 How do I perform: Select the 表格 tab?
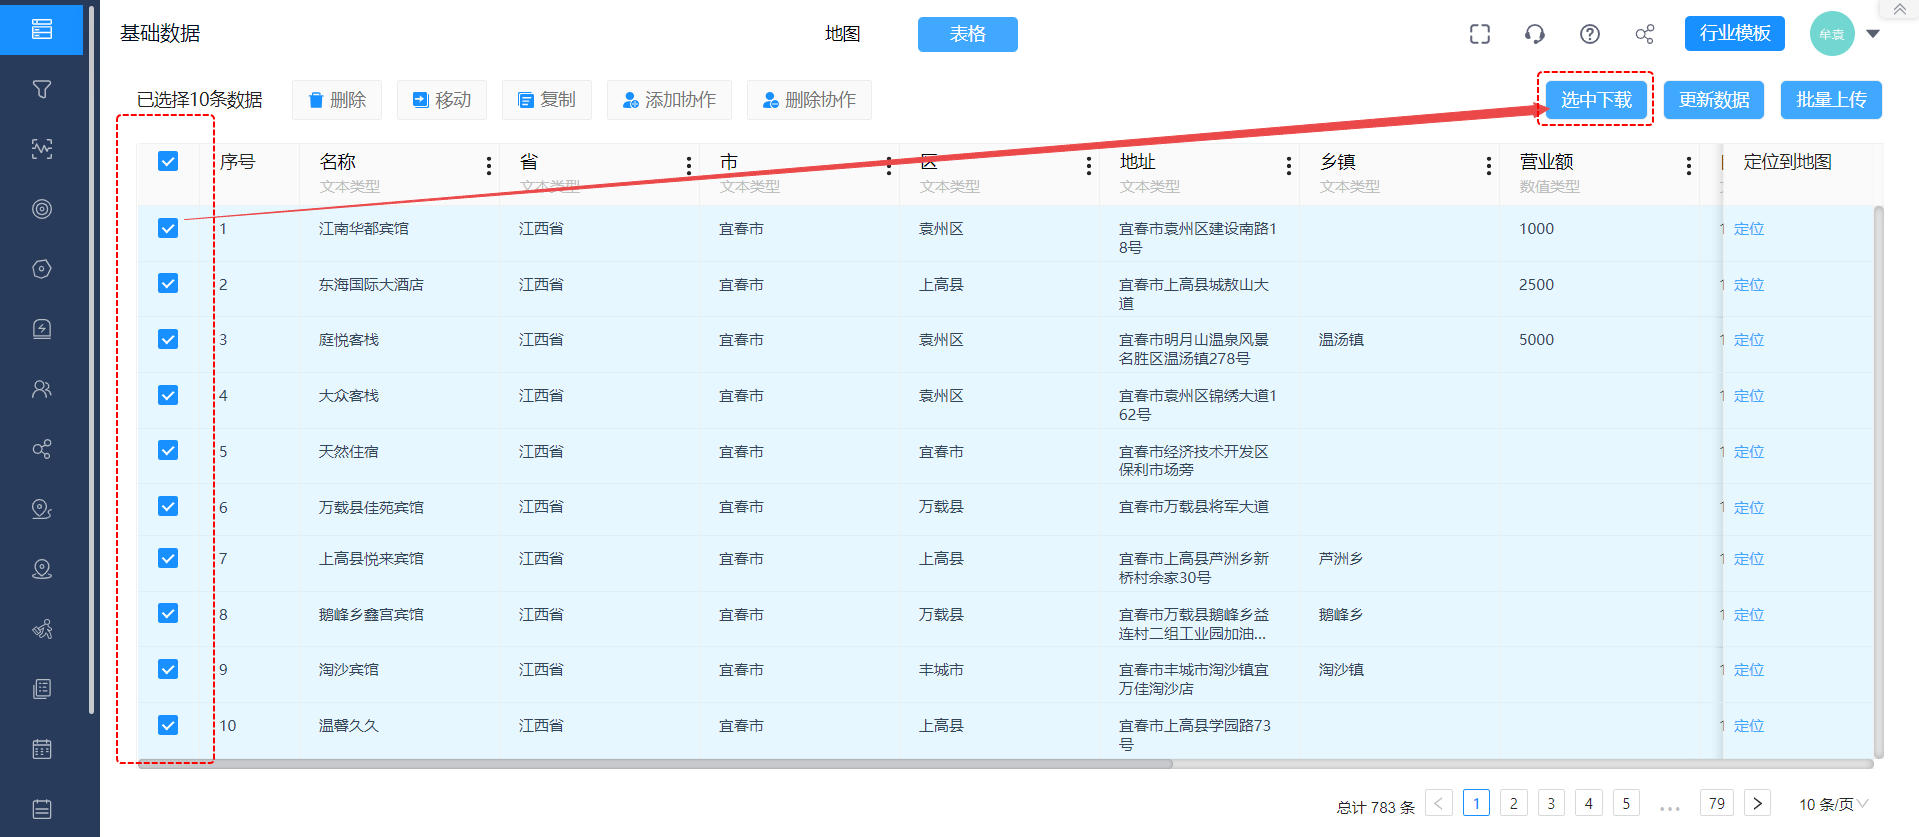(x=968, y=34)
